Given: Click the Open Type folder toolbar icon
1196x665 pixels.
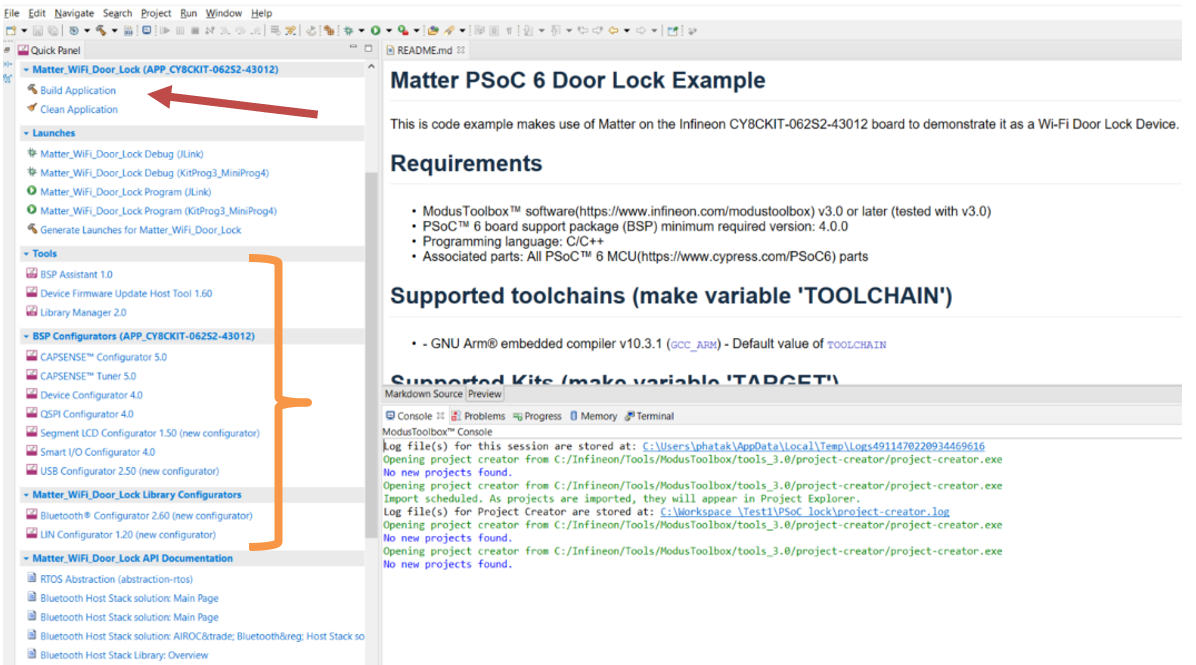Looking at the screenshot, I should [433, 31].
